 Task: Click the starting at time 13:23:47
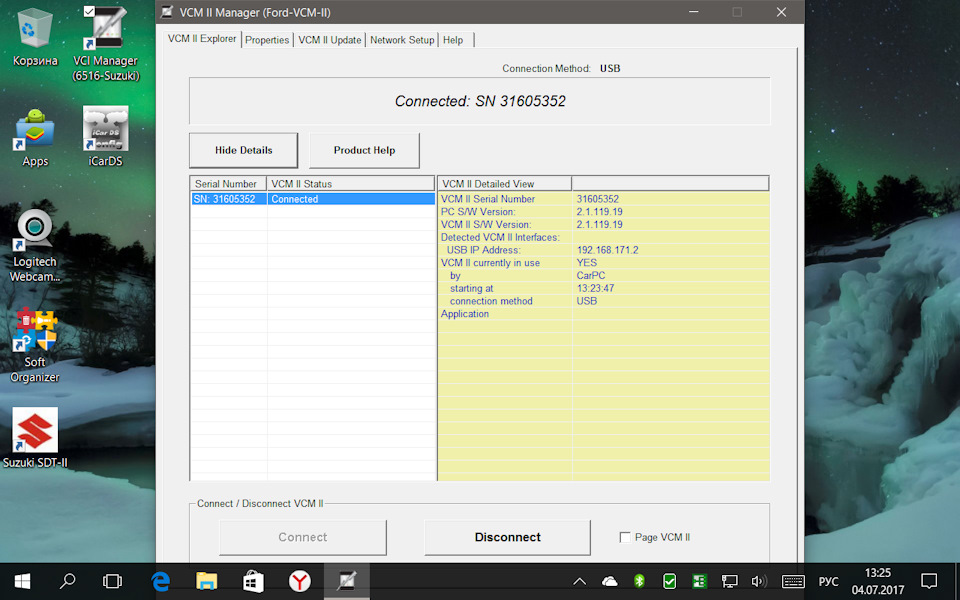coord(595,288)
